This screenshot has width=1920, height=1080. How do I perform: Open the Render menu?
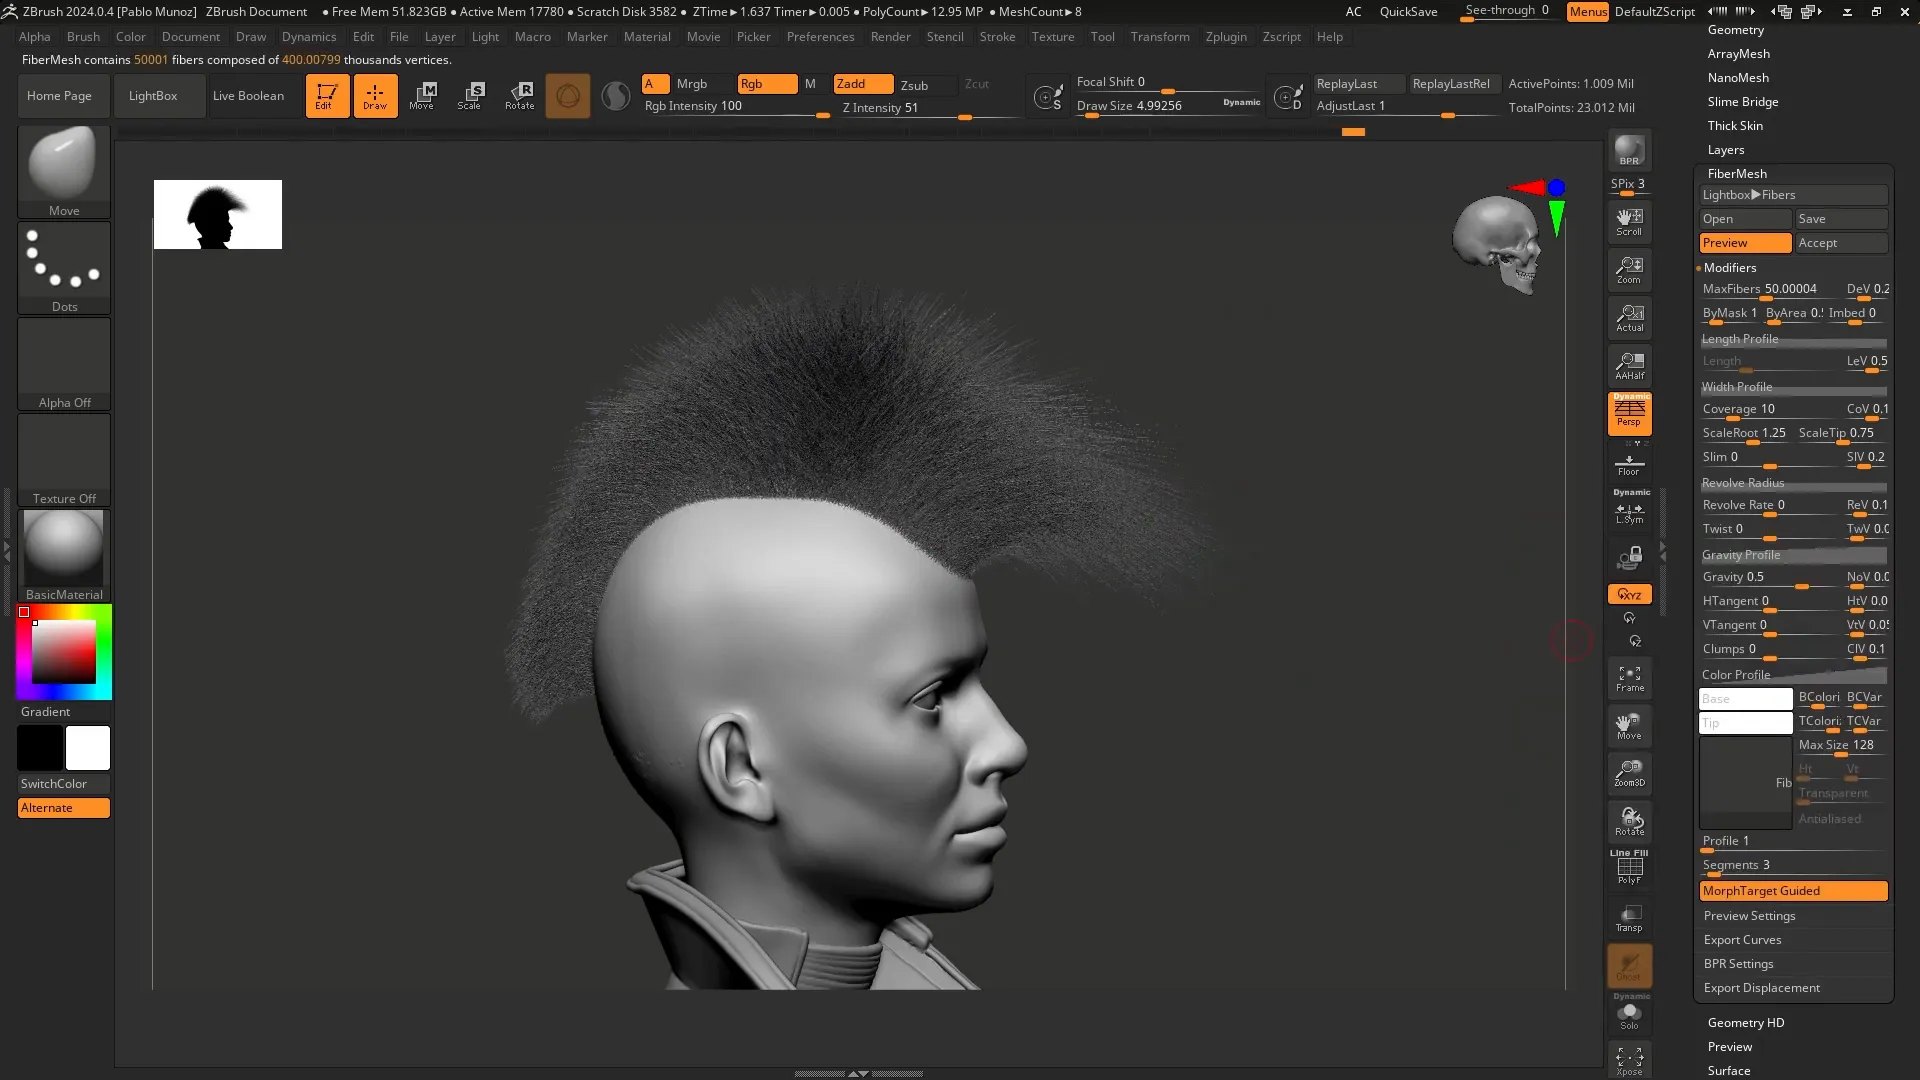(x=890, y=37)
